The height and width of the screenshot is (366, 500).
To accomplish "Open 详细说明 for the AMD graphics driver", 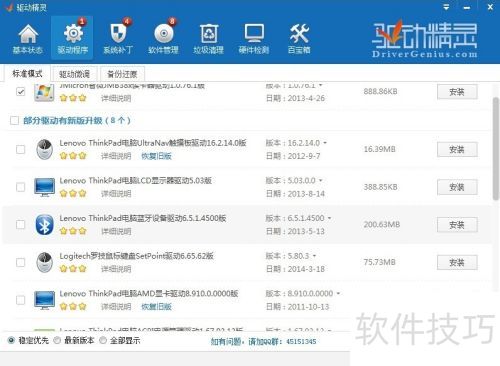I will [116, 307].
